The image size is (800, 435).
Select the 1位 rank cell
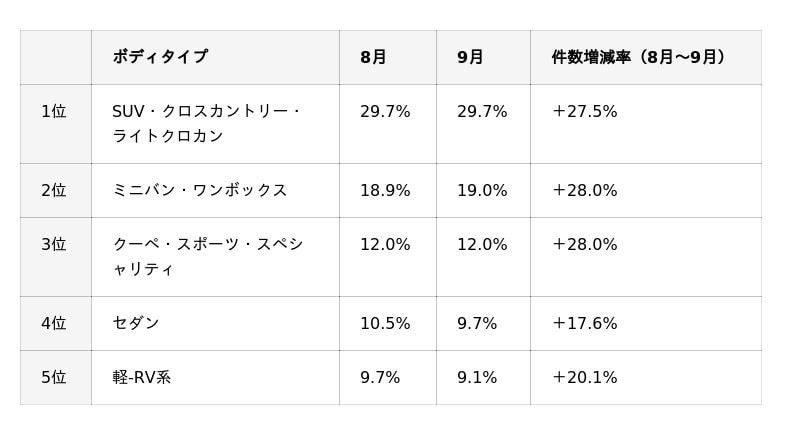pos(54,112)
